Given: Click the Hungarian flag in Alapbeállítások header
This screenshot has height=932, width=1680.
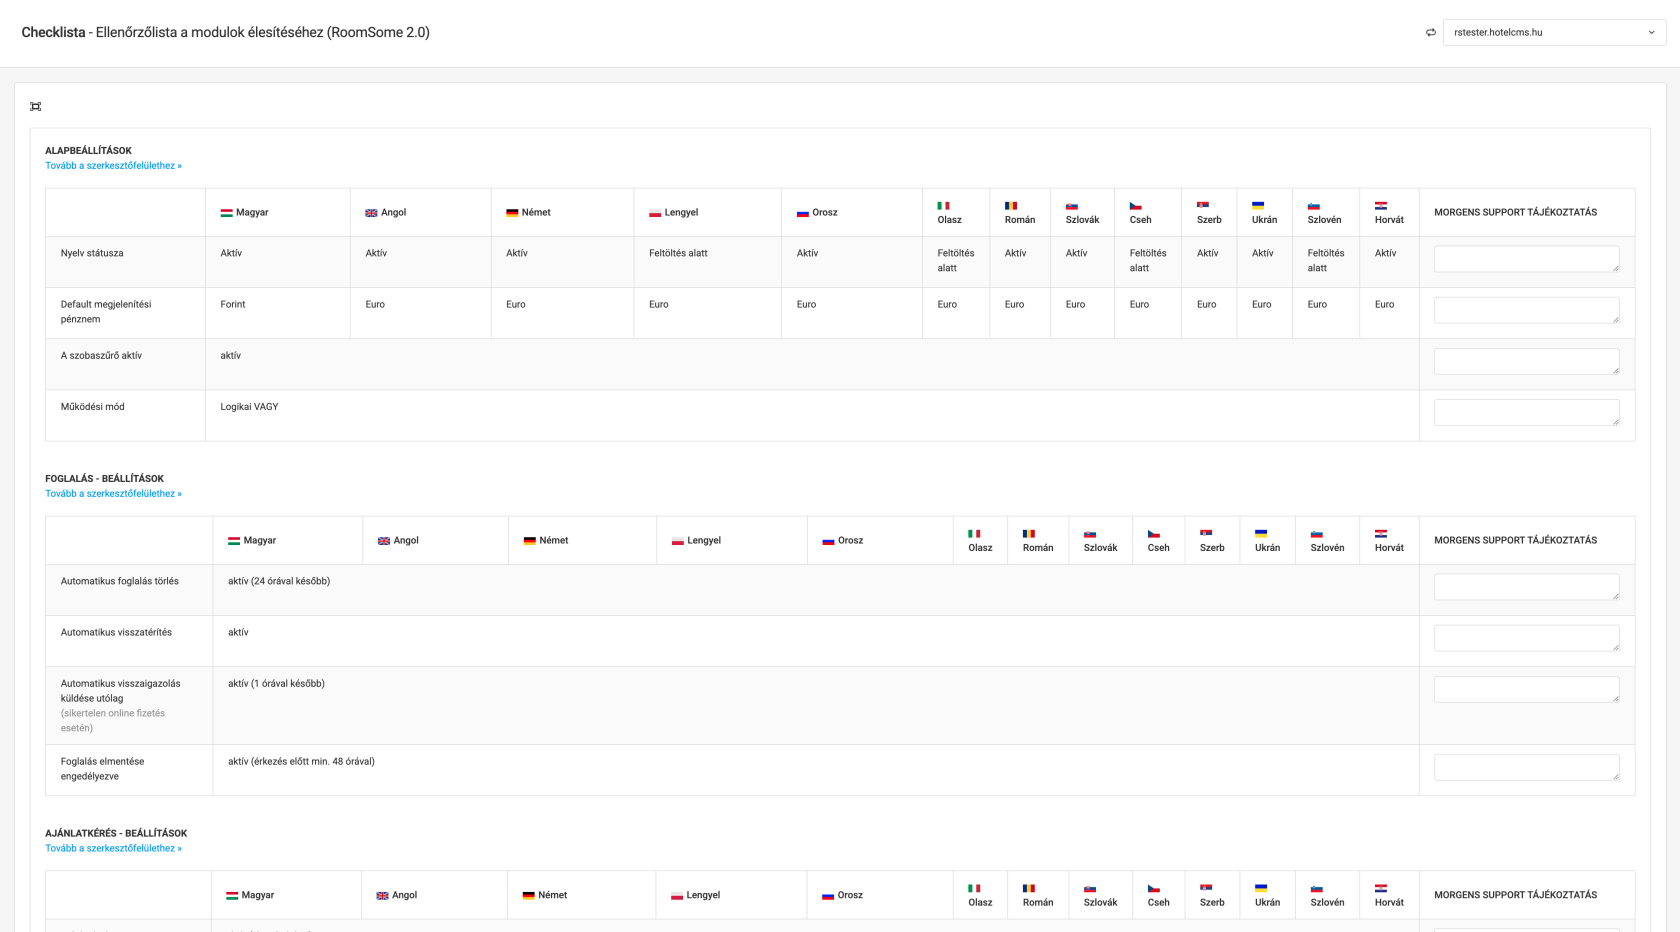Looking at the screenshot, I should tap(227, 213).
